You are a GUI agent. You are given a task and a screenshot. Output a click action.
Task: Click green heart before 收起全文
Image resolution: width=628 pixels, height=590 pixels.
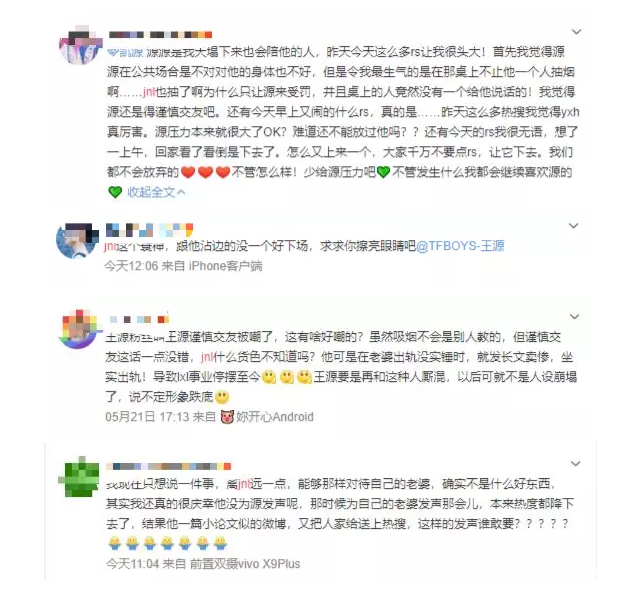click(115, 192)
